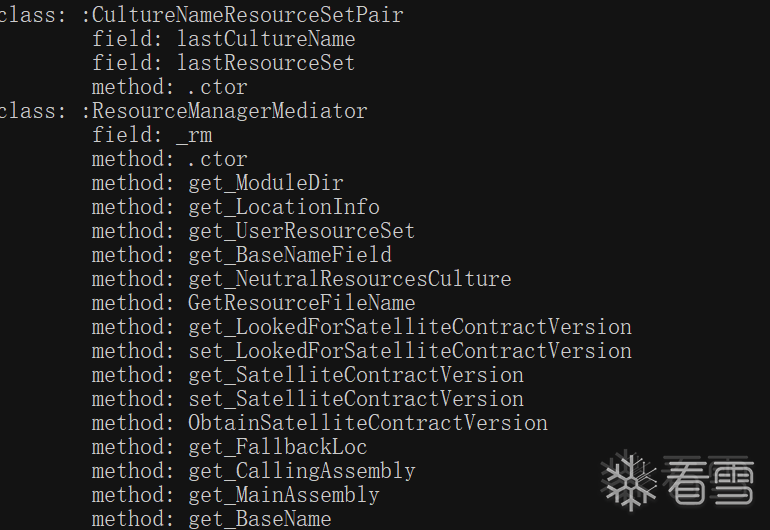Click set_LookedForSatelliteContractVersion method text
This screenshot has height=530, width=770.
tap(410, 351)
